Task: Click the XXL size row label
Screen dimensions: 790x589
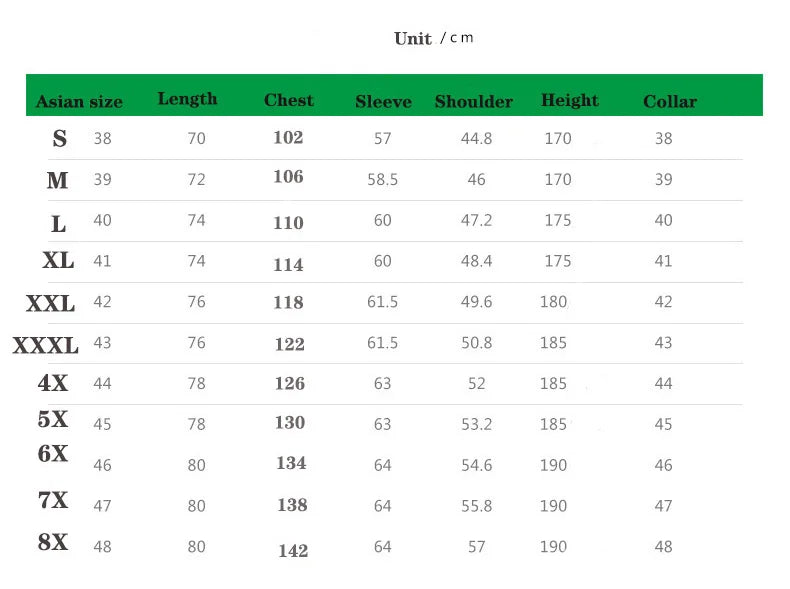Action: pyautogui.click(x=50, y=304)
